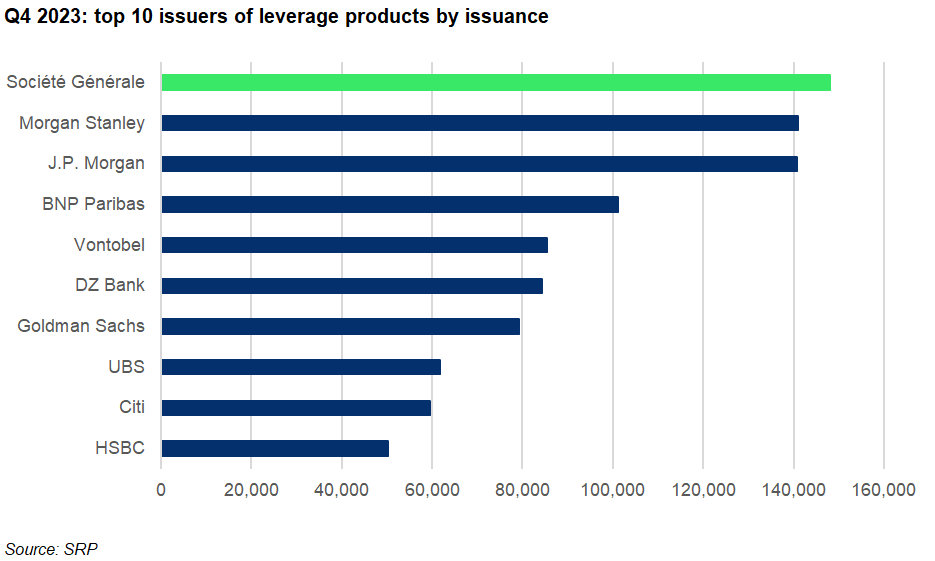Click the Citi bar
Image resolution: width=935 pixels, height=561 pixels.
point(296,408)
